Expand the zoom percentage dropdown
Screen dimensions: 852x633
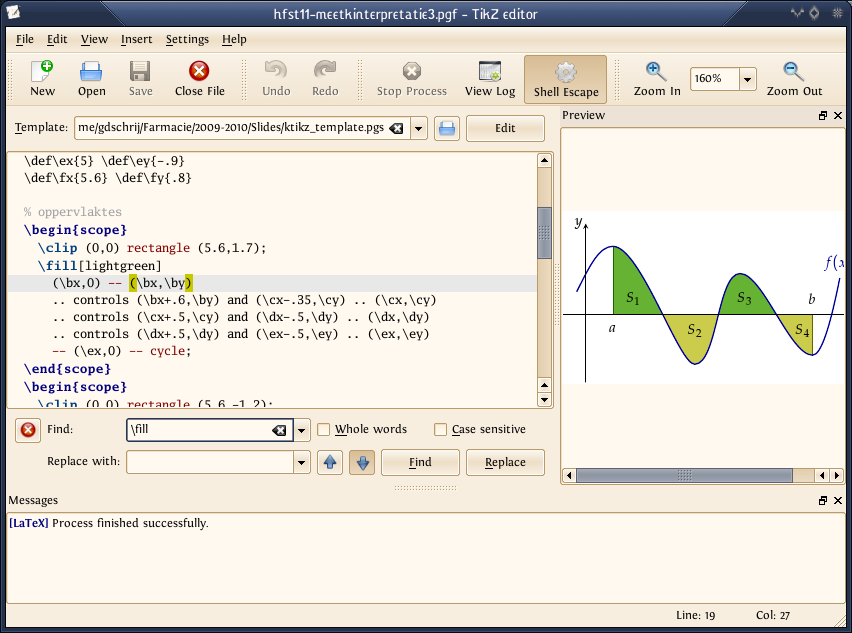point(747,79)
